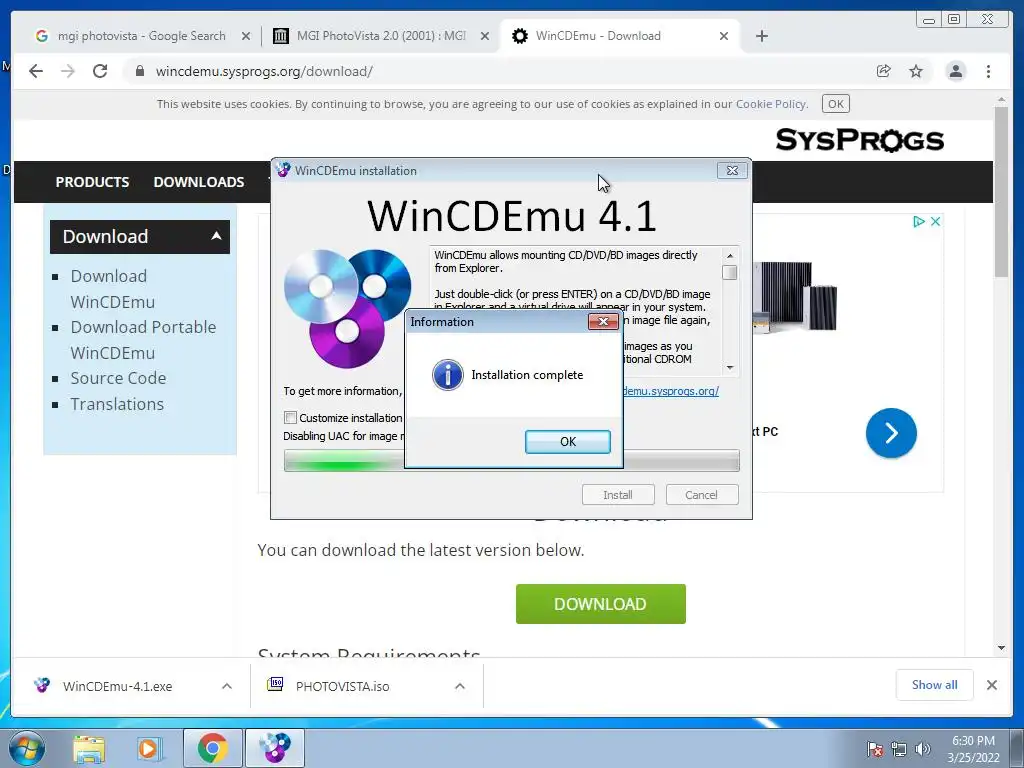
Task: Open a new browser tab
Action: tap(761, 36)
